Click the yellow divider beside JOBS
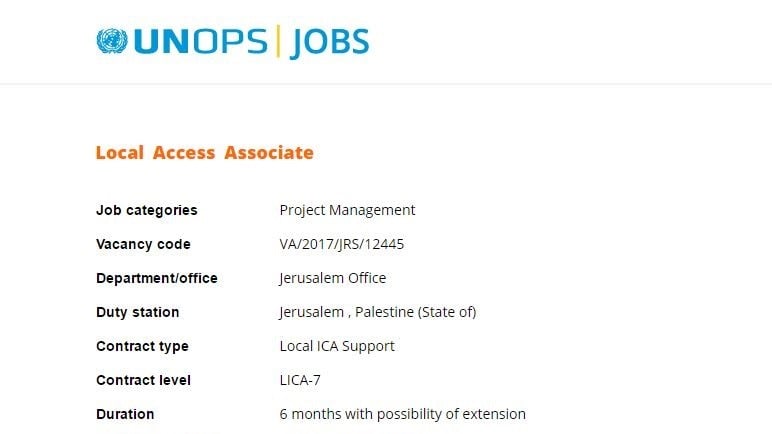772x434 pixels. coord(278,41)
